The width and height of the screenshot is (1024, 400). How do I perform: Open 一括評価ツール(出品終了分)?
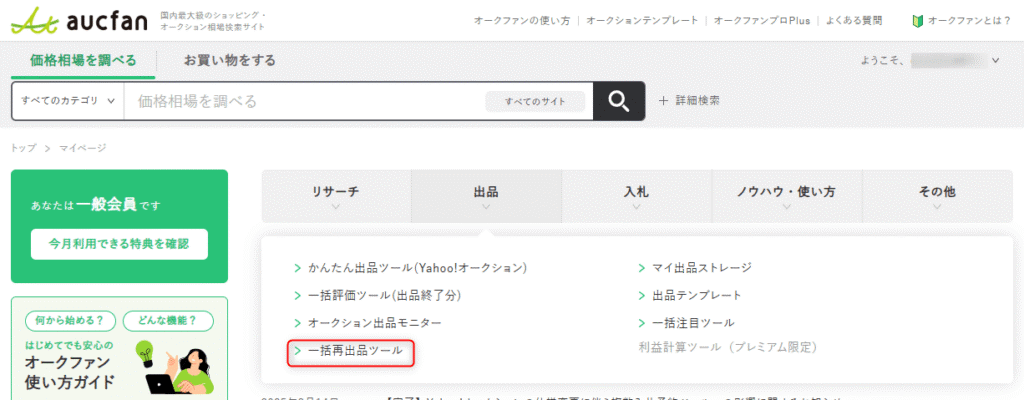[x=385, y=295]
